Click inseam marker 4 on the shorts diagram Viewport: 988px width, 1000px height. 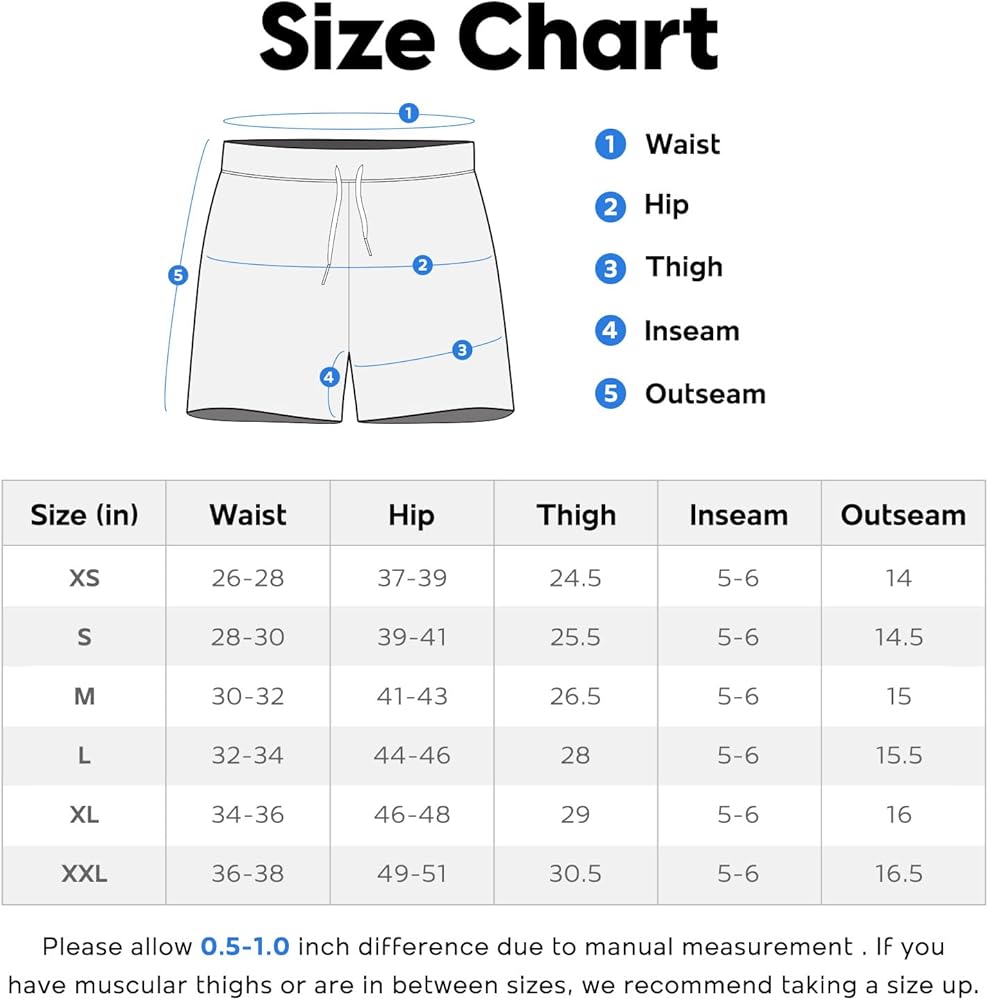tap(329, 377)
